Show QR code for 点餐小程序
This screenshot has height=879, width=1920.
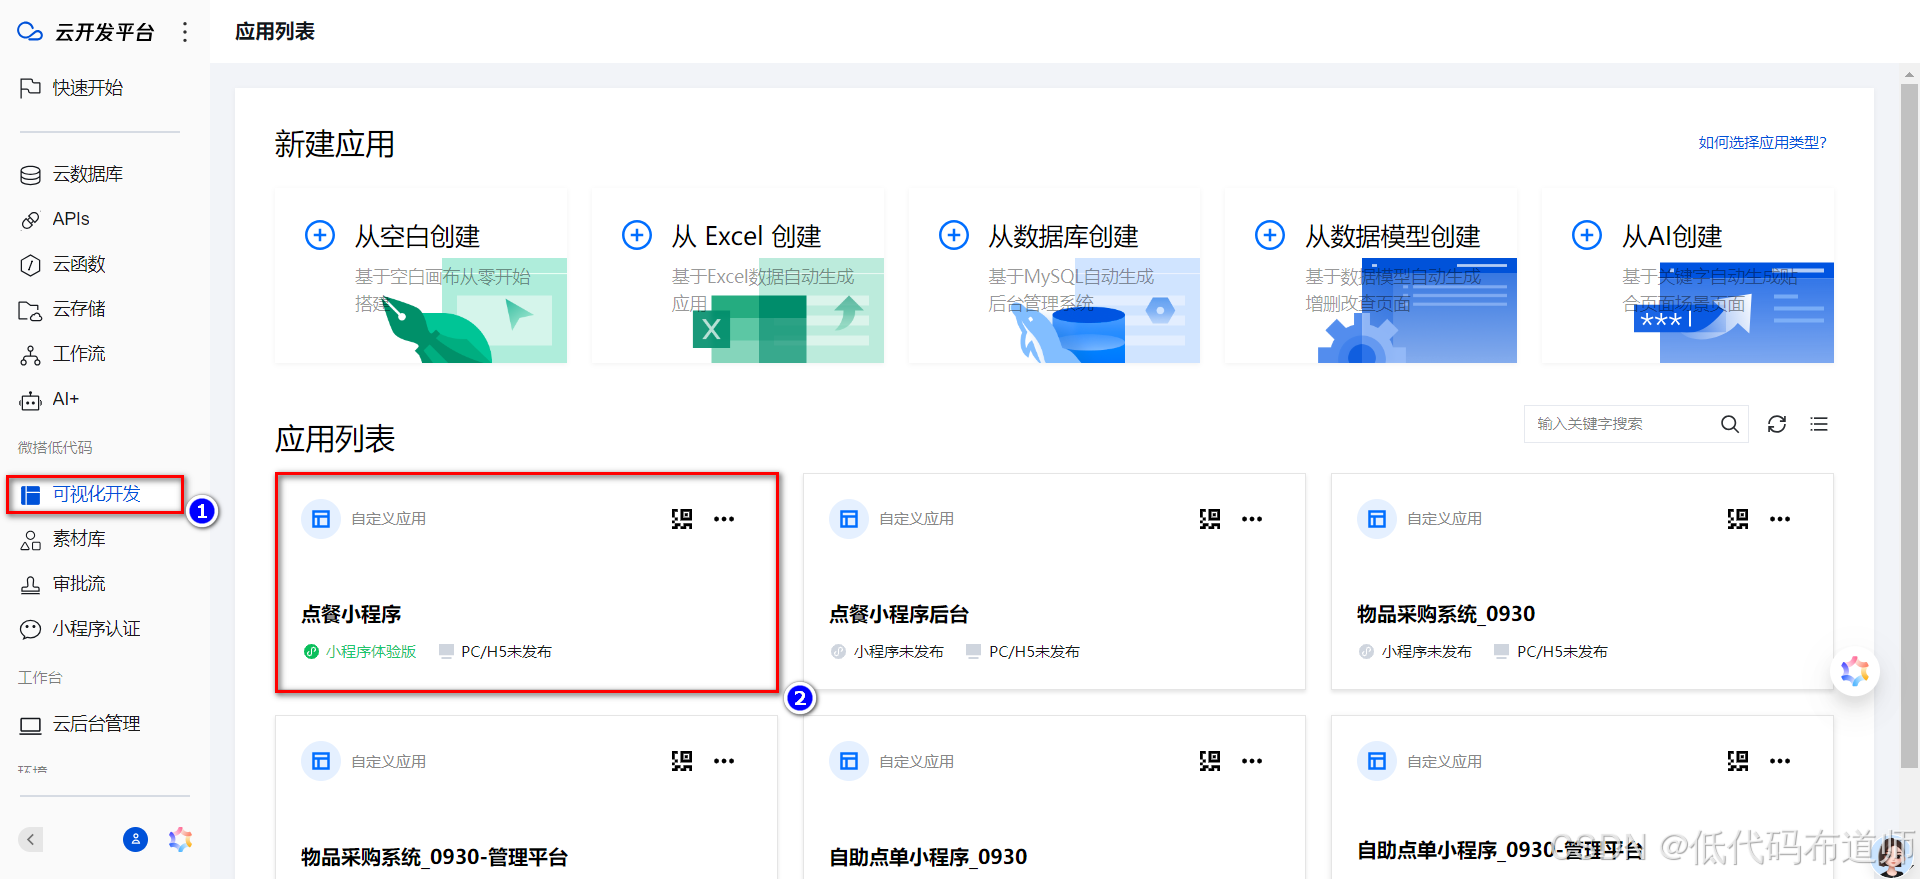(682, 519)
